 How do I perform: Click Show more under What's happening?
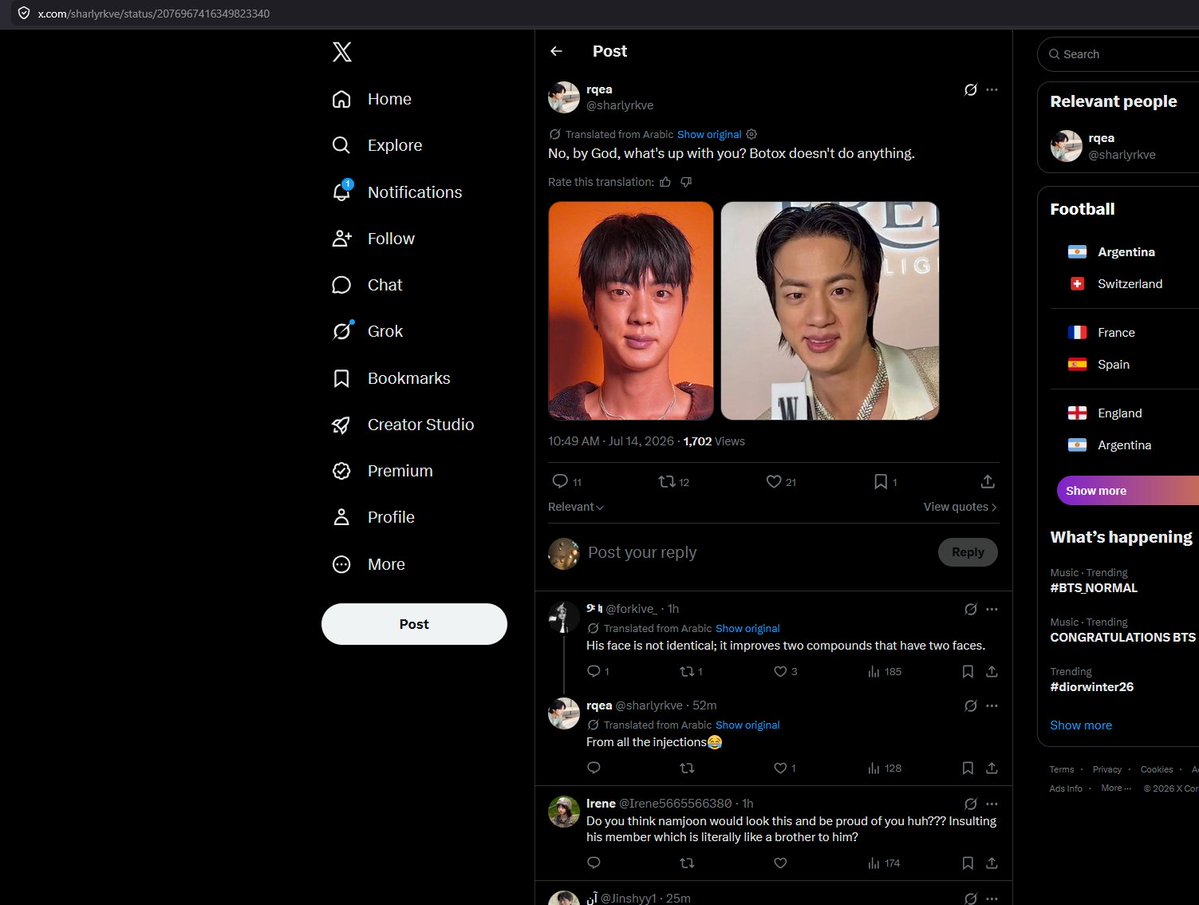[x=1080, y=725]
